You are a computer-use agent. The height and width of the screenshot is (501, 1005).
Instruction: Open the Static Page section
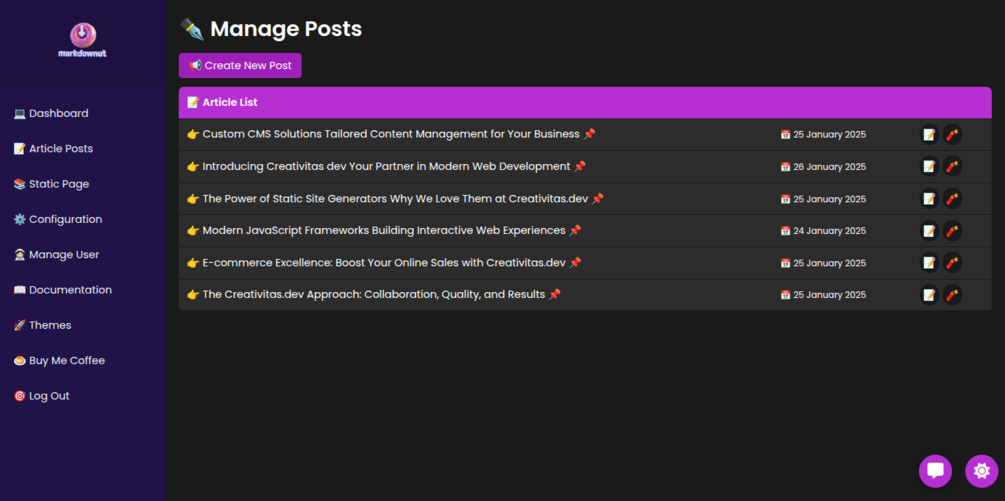click(58, 184)
